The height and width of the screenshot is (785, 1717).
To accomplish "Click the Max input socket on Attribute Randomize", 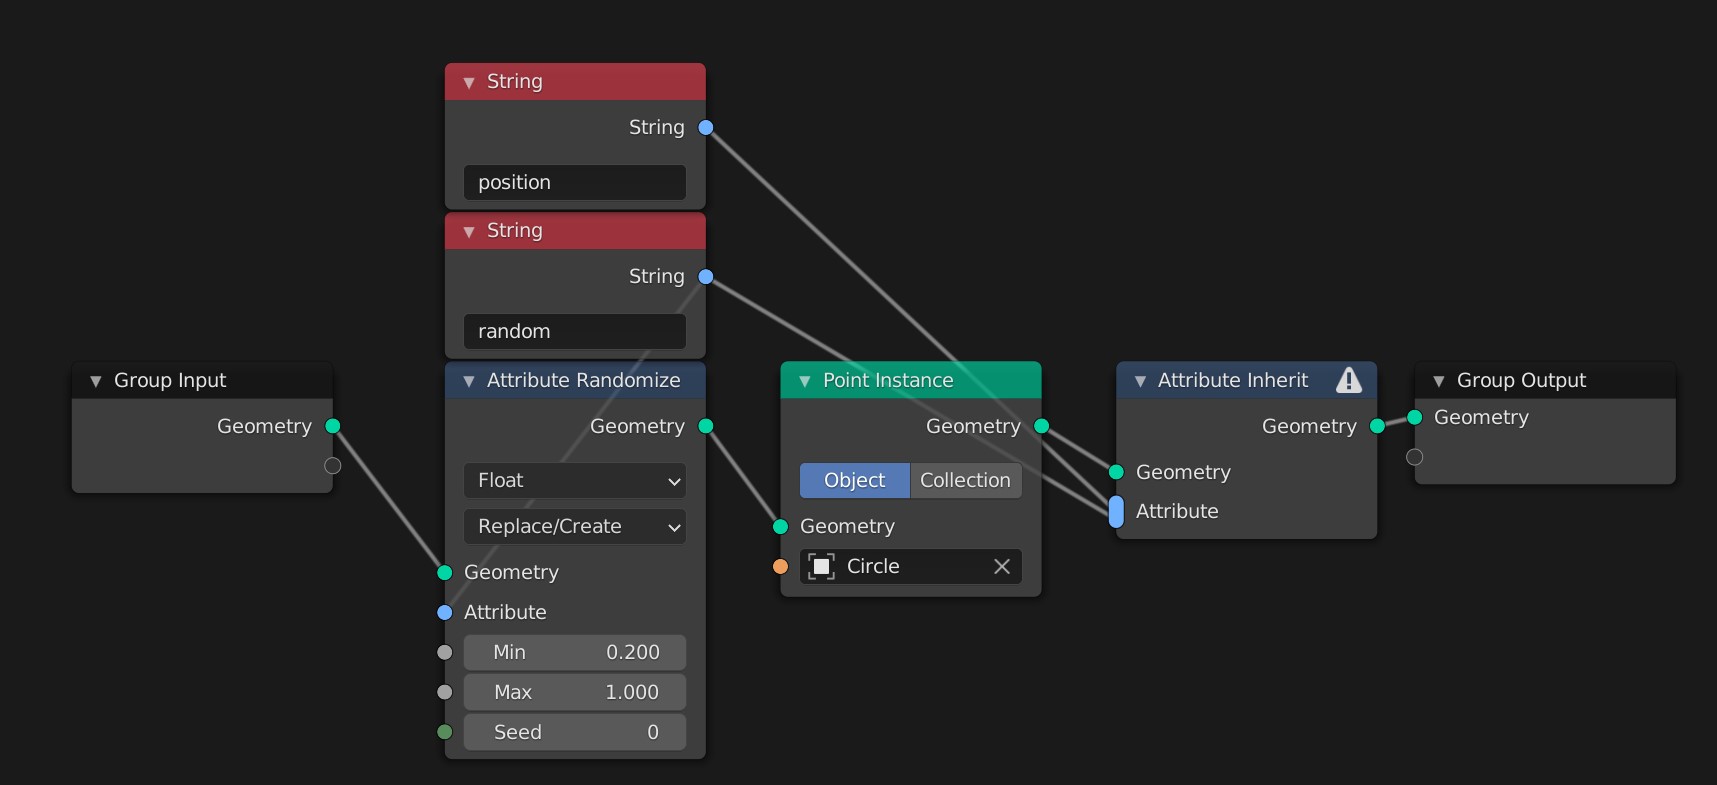I will [445, 692].
